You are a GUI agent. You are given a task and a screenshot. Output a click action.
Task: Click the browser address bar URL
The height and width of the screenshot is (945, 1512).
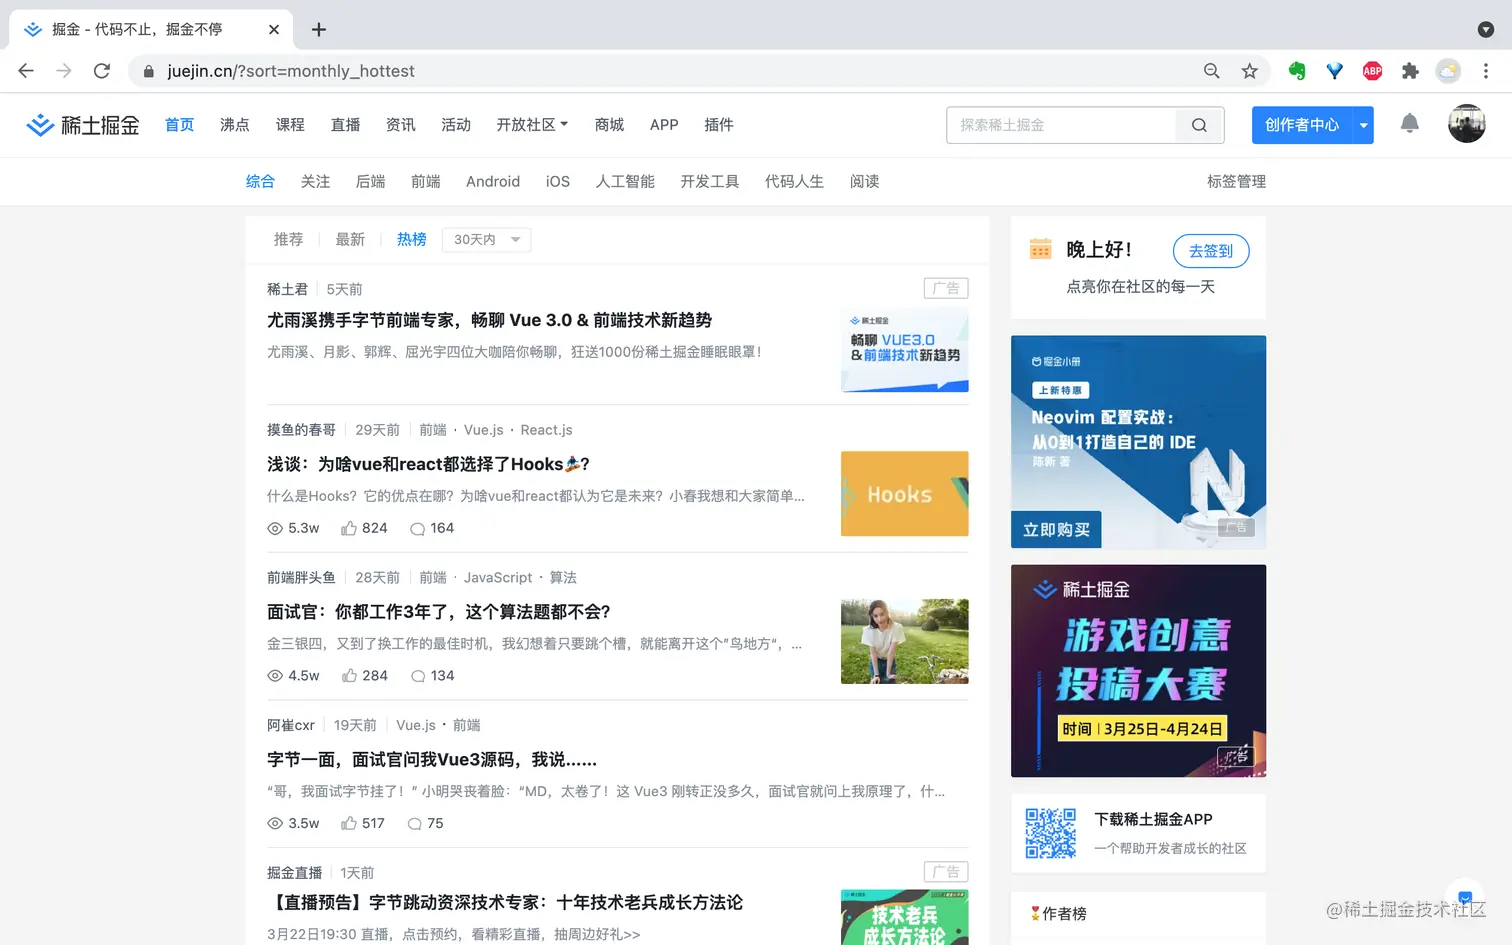(291, 71)
